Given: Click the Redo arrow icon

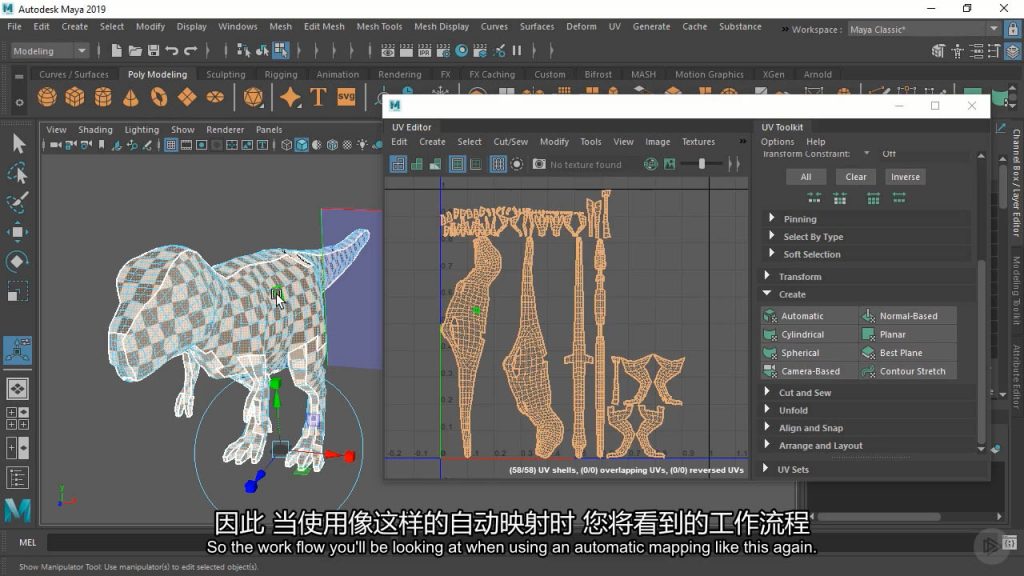Looking at the screenshot, I should coord(191,50).
